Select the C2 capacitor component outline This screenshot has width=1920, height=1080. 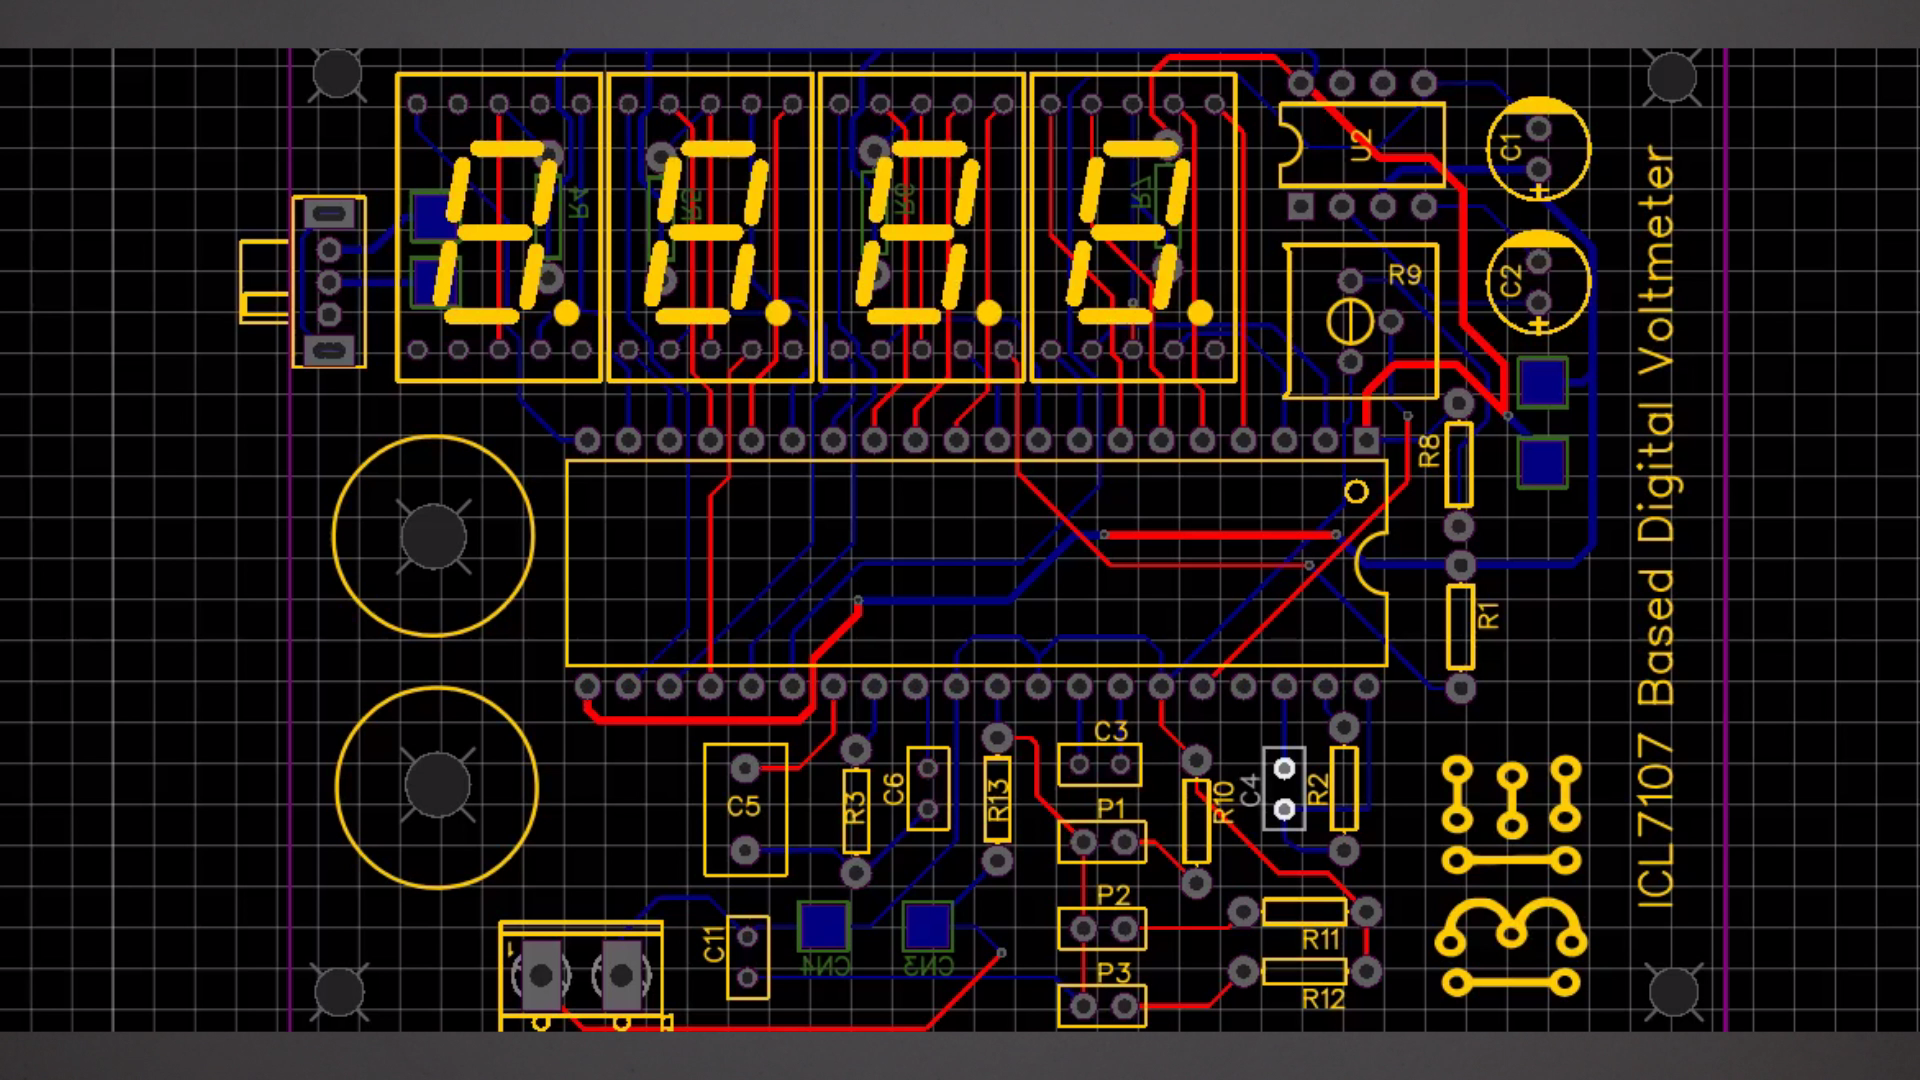[x=1540, y=285]
